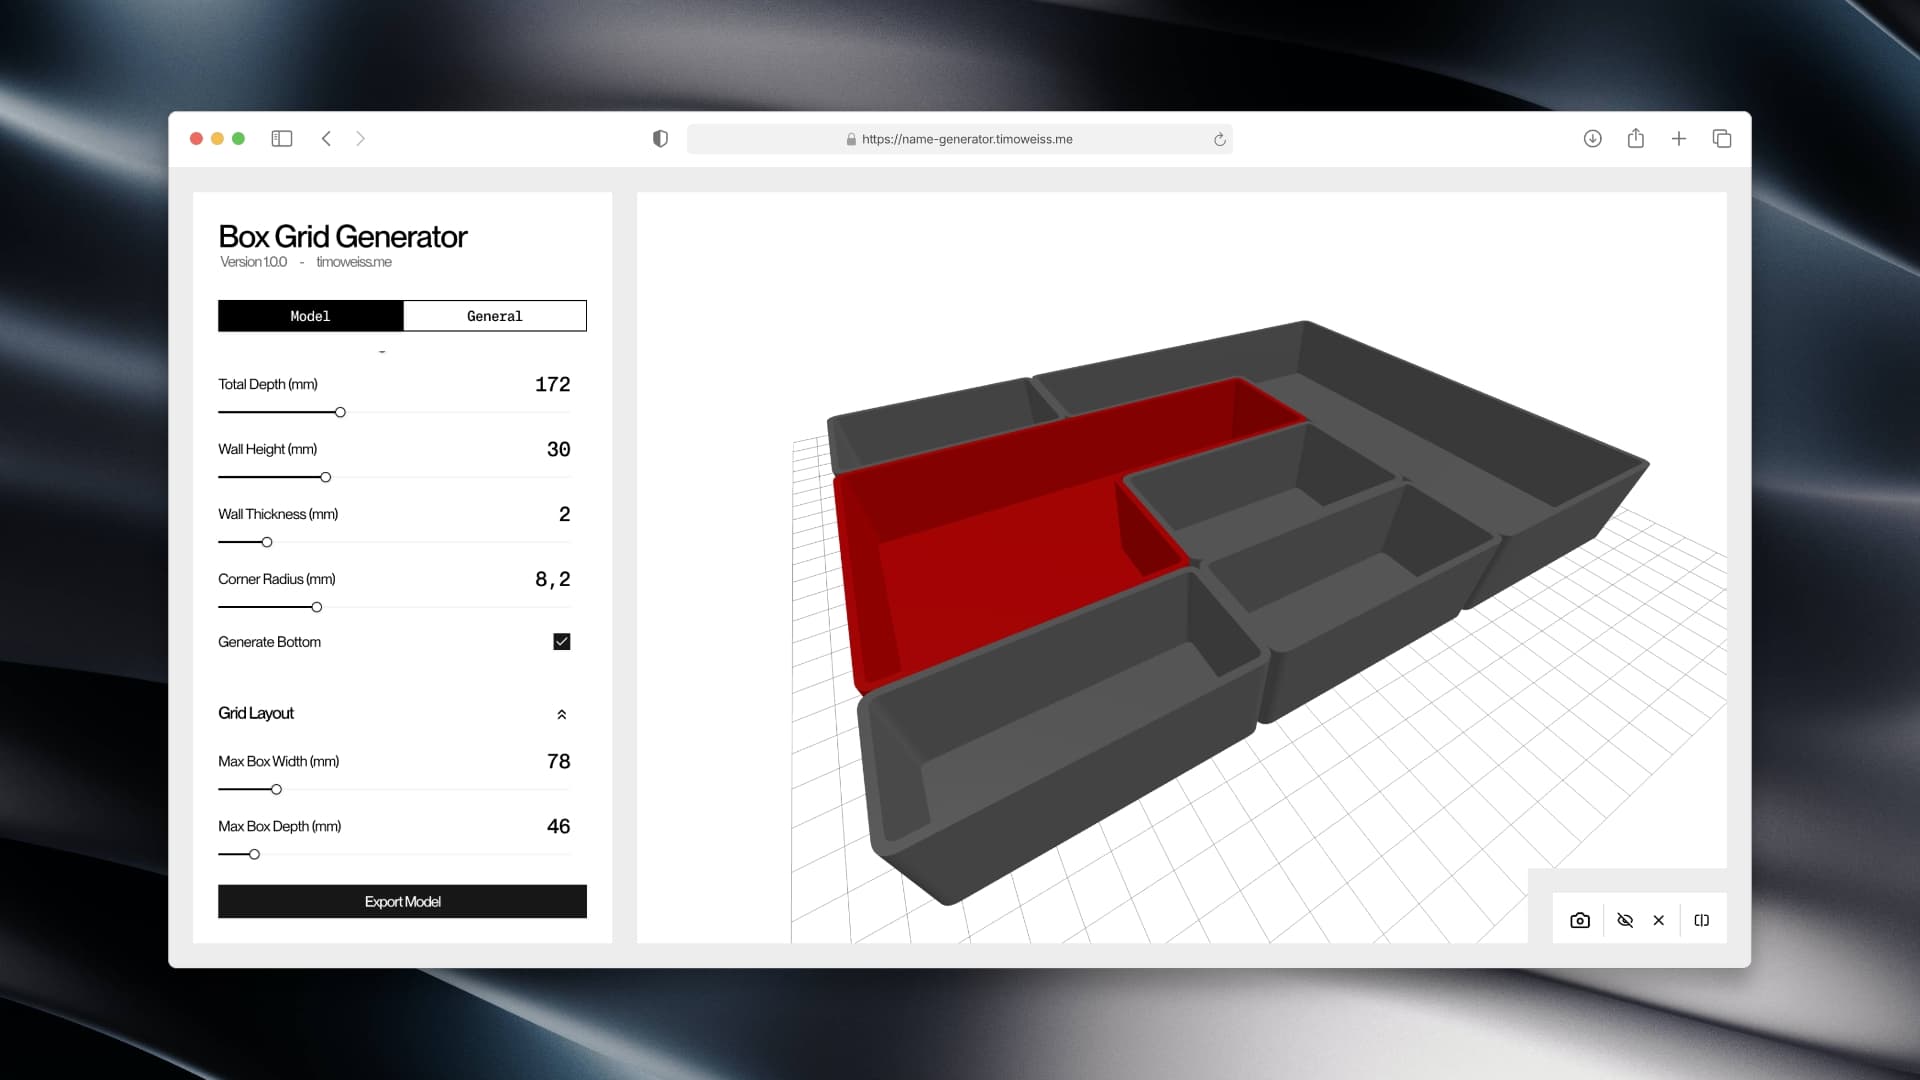Uncheck the Generate Bottom checkbox
The width and height of the screenshot is (1920, 1080).
(x=561, y=642)
